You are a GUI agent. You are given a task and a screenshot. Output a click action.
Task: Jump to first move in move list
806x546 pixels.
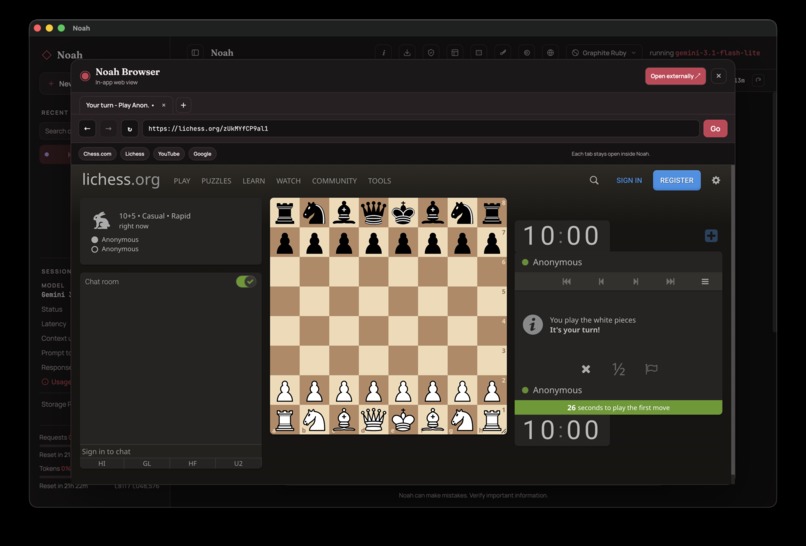click(566, 282)
